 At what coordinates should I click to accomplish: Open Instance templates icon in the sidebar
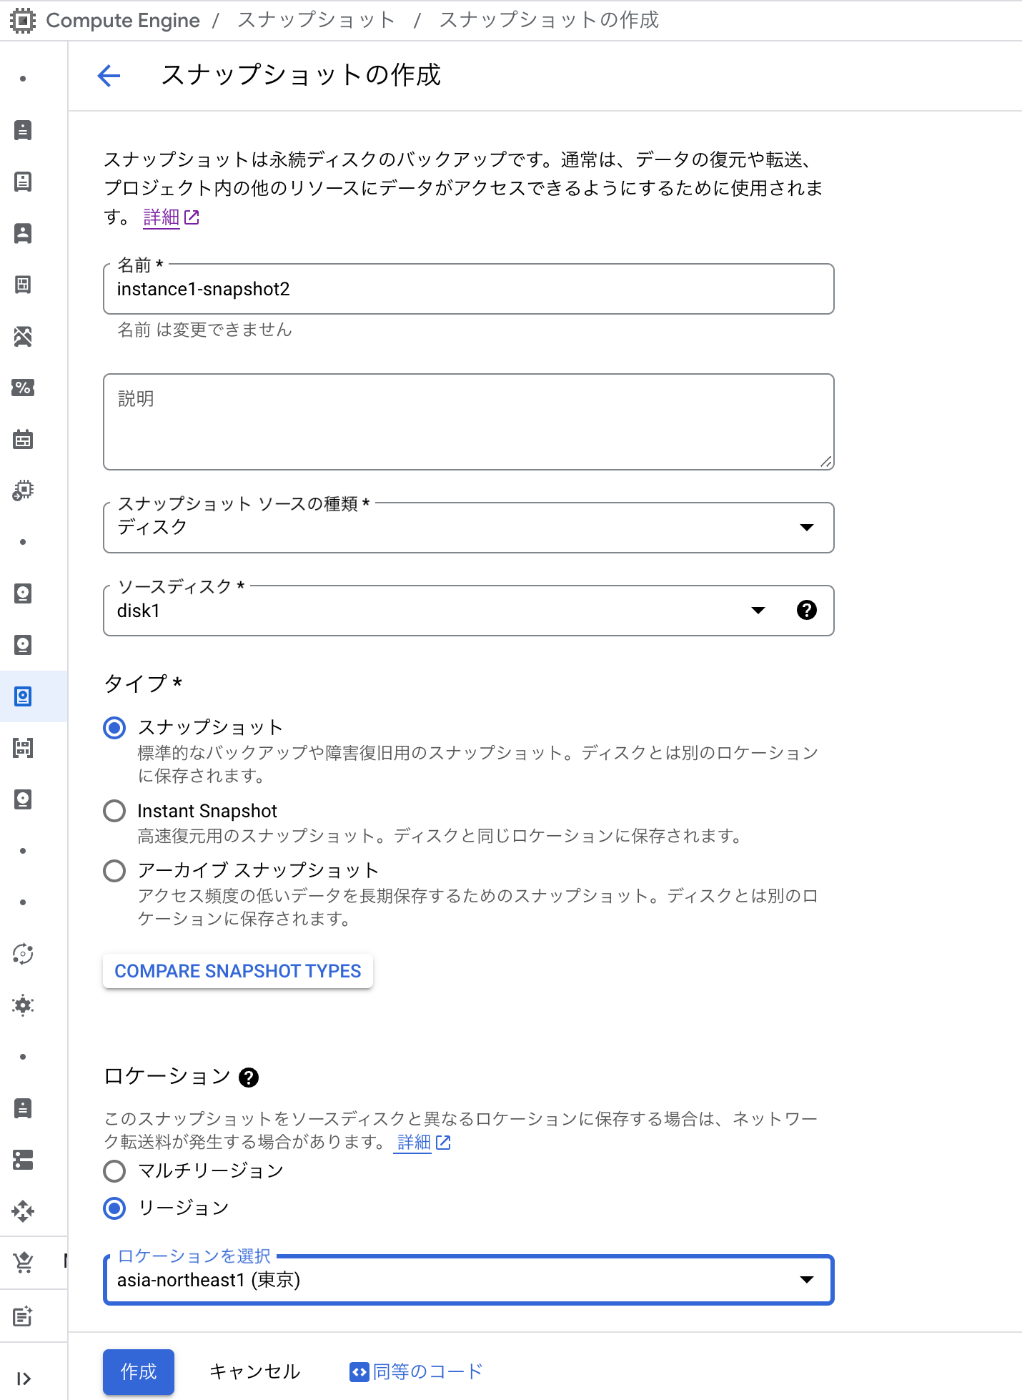[23, 181]
